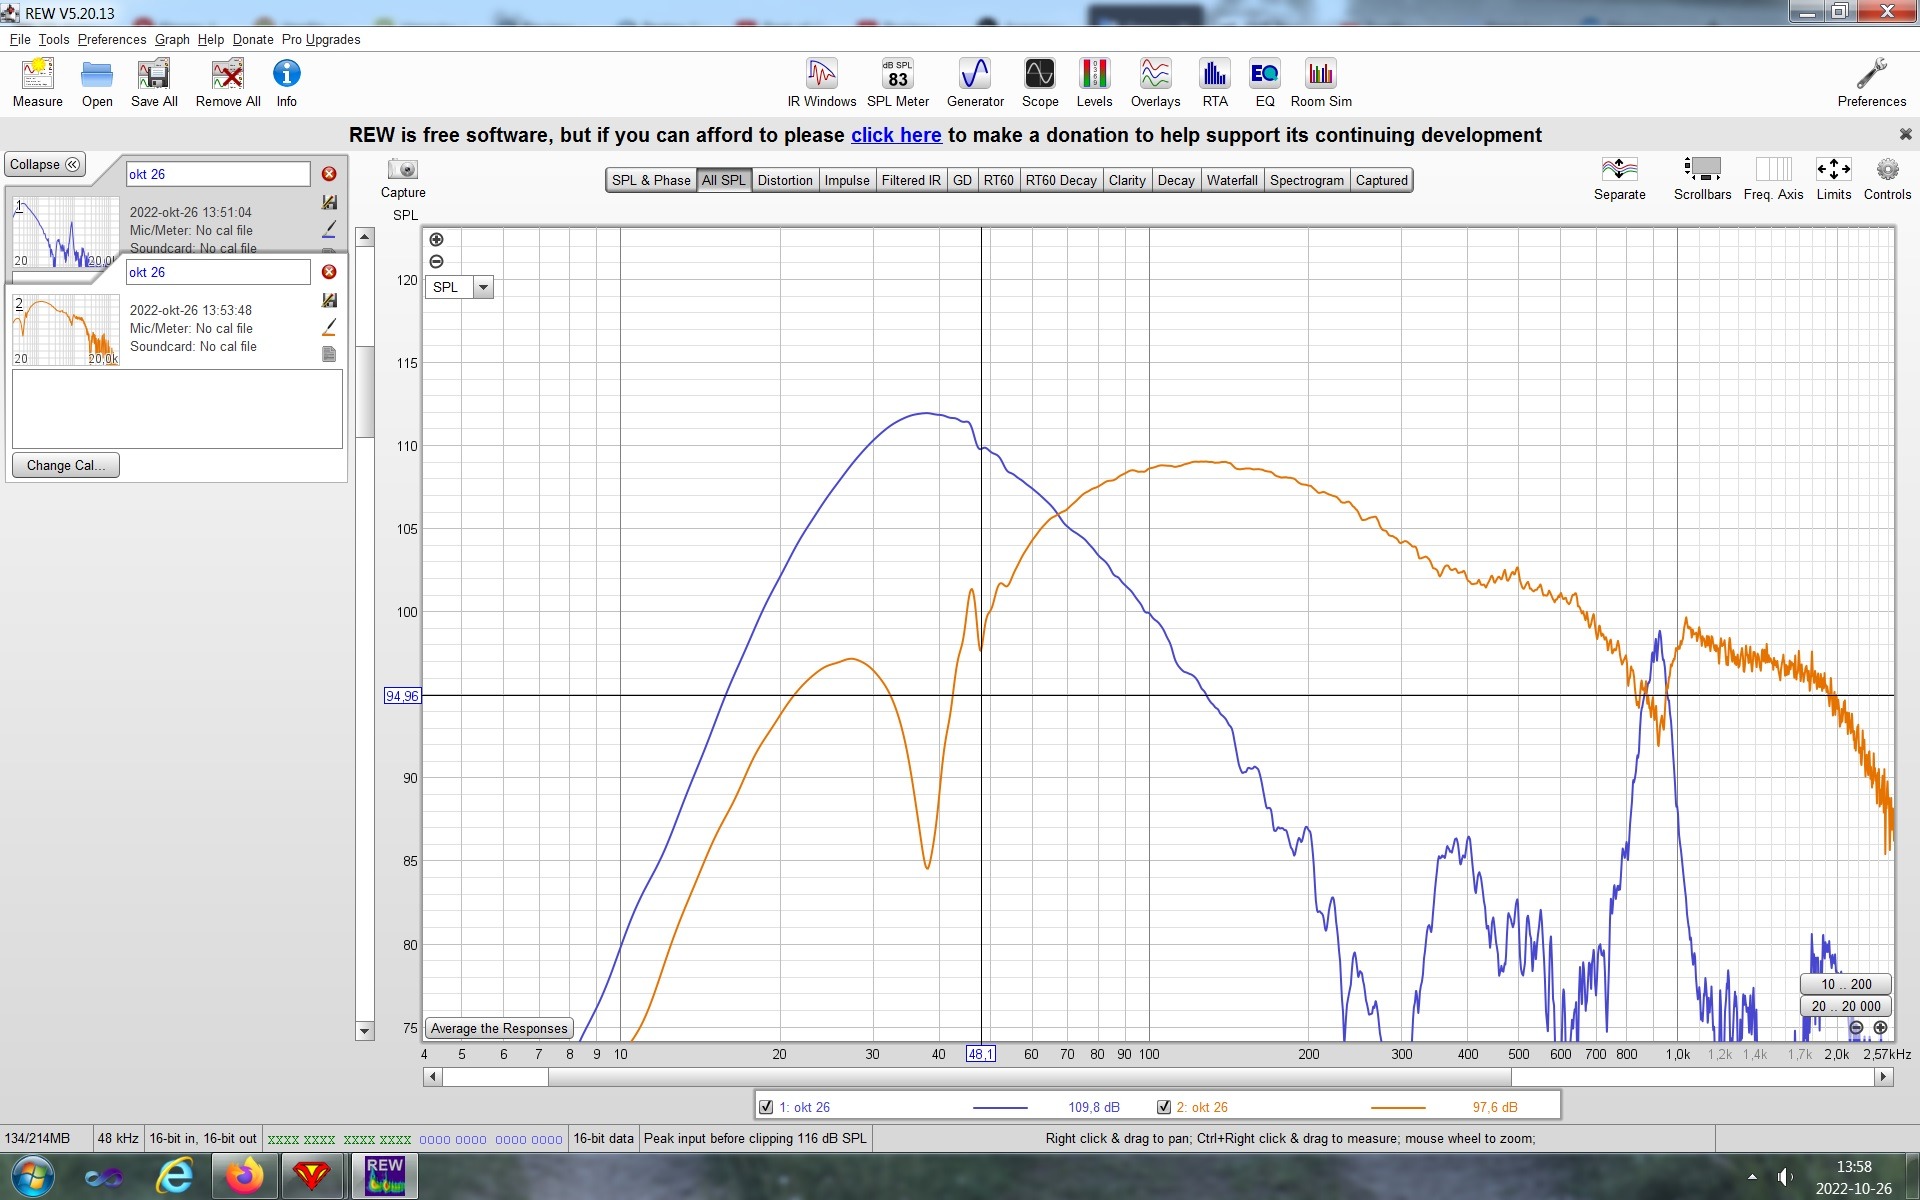
Task: Collapse the measurements panel
Action: (x=45, y=165)
